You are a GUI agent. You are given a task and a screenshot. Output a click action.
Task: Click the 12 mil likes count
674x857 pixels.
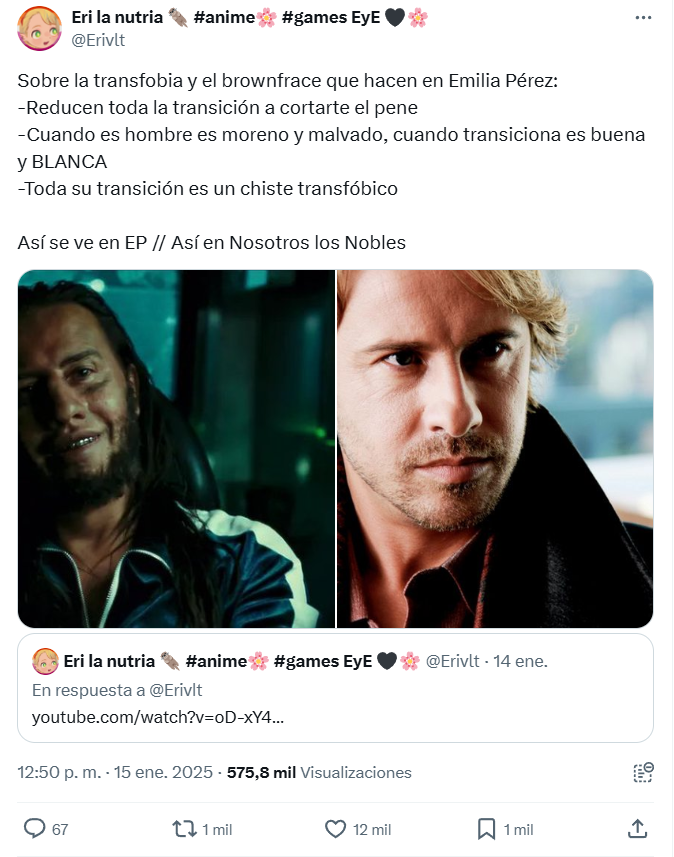point(372,830)
